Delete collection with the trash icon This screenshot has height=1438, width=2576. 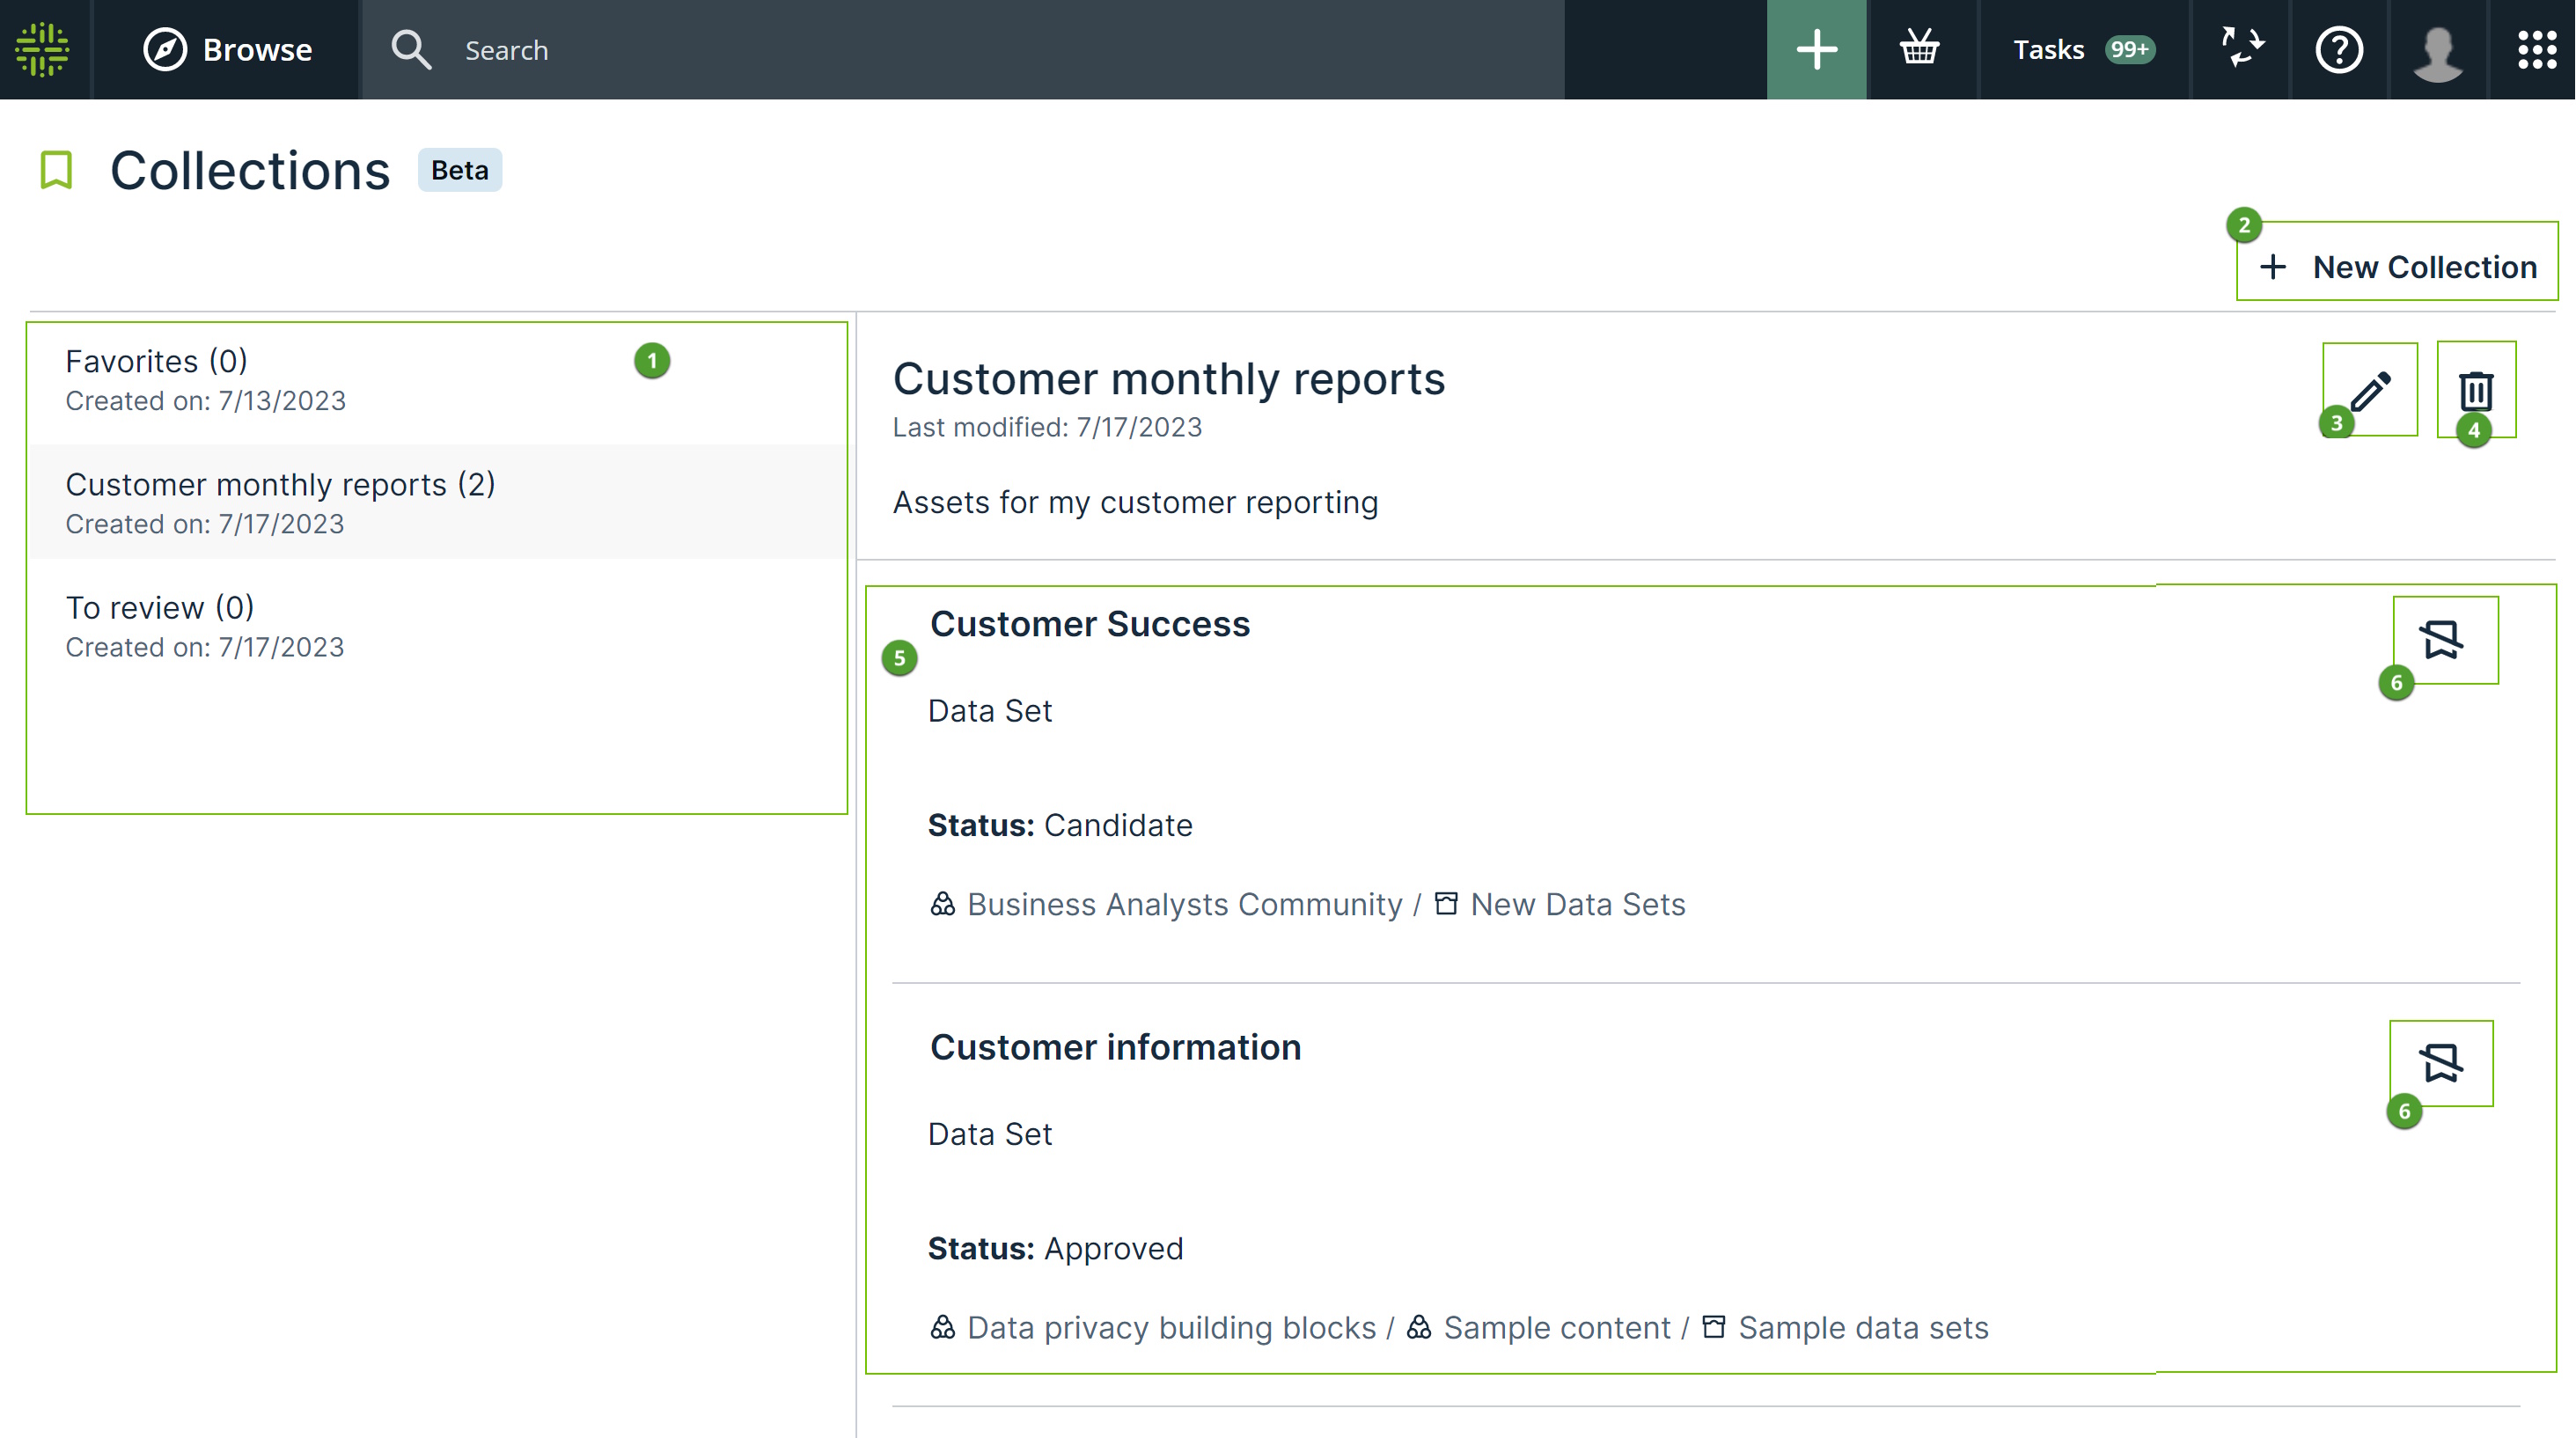coord(2476,390)
